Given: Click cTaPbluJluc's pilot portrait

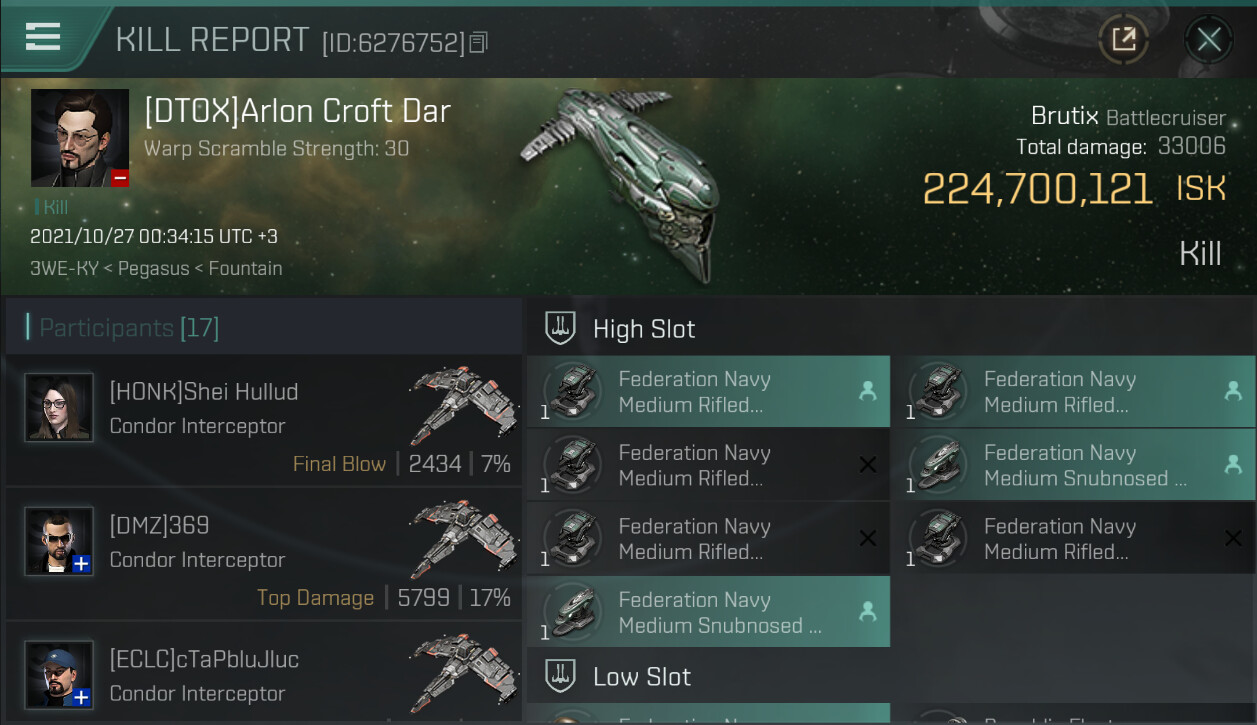Looking at the screenshot, I should click(x=59, y=675).
